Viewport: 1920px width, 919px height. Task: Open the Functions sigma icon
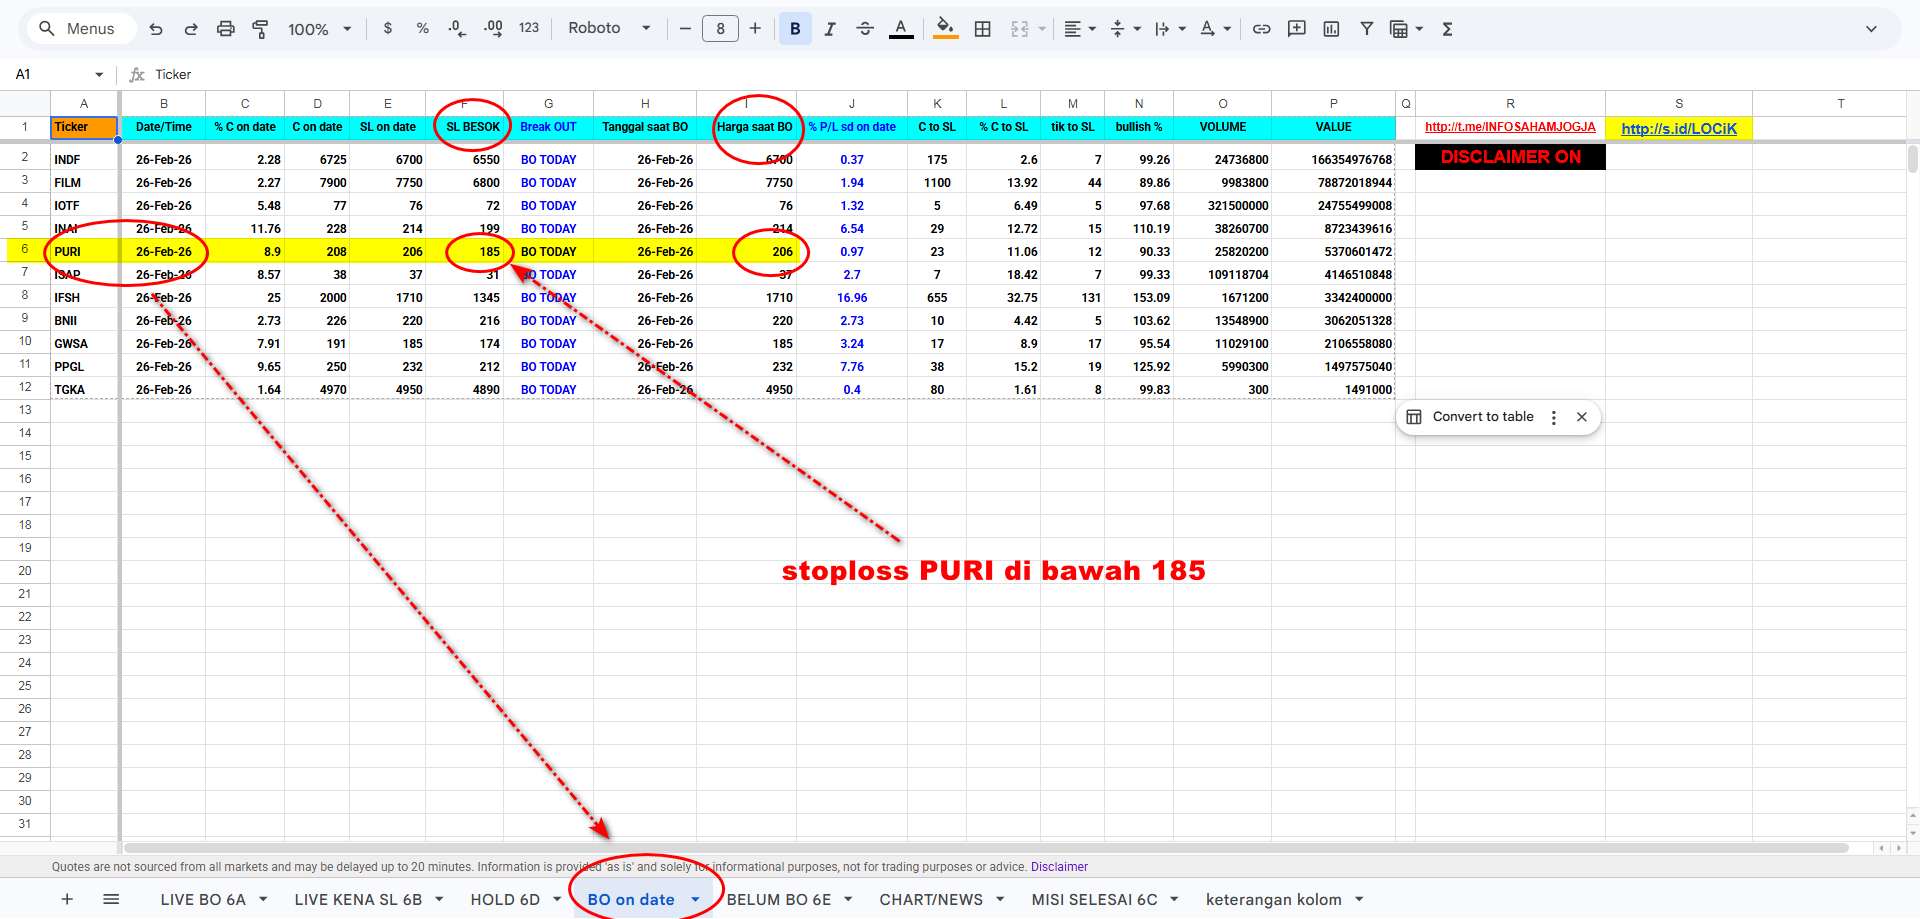[x=1447, y=29]
